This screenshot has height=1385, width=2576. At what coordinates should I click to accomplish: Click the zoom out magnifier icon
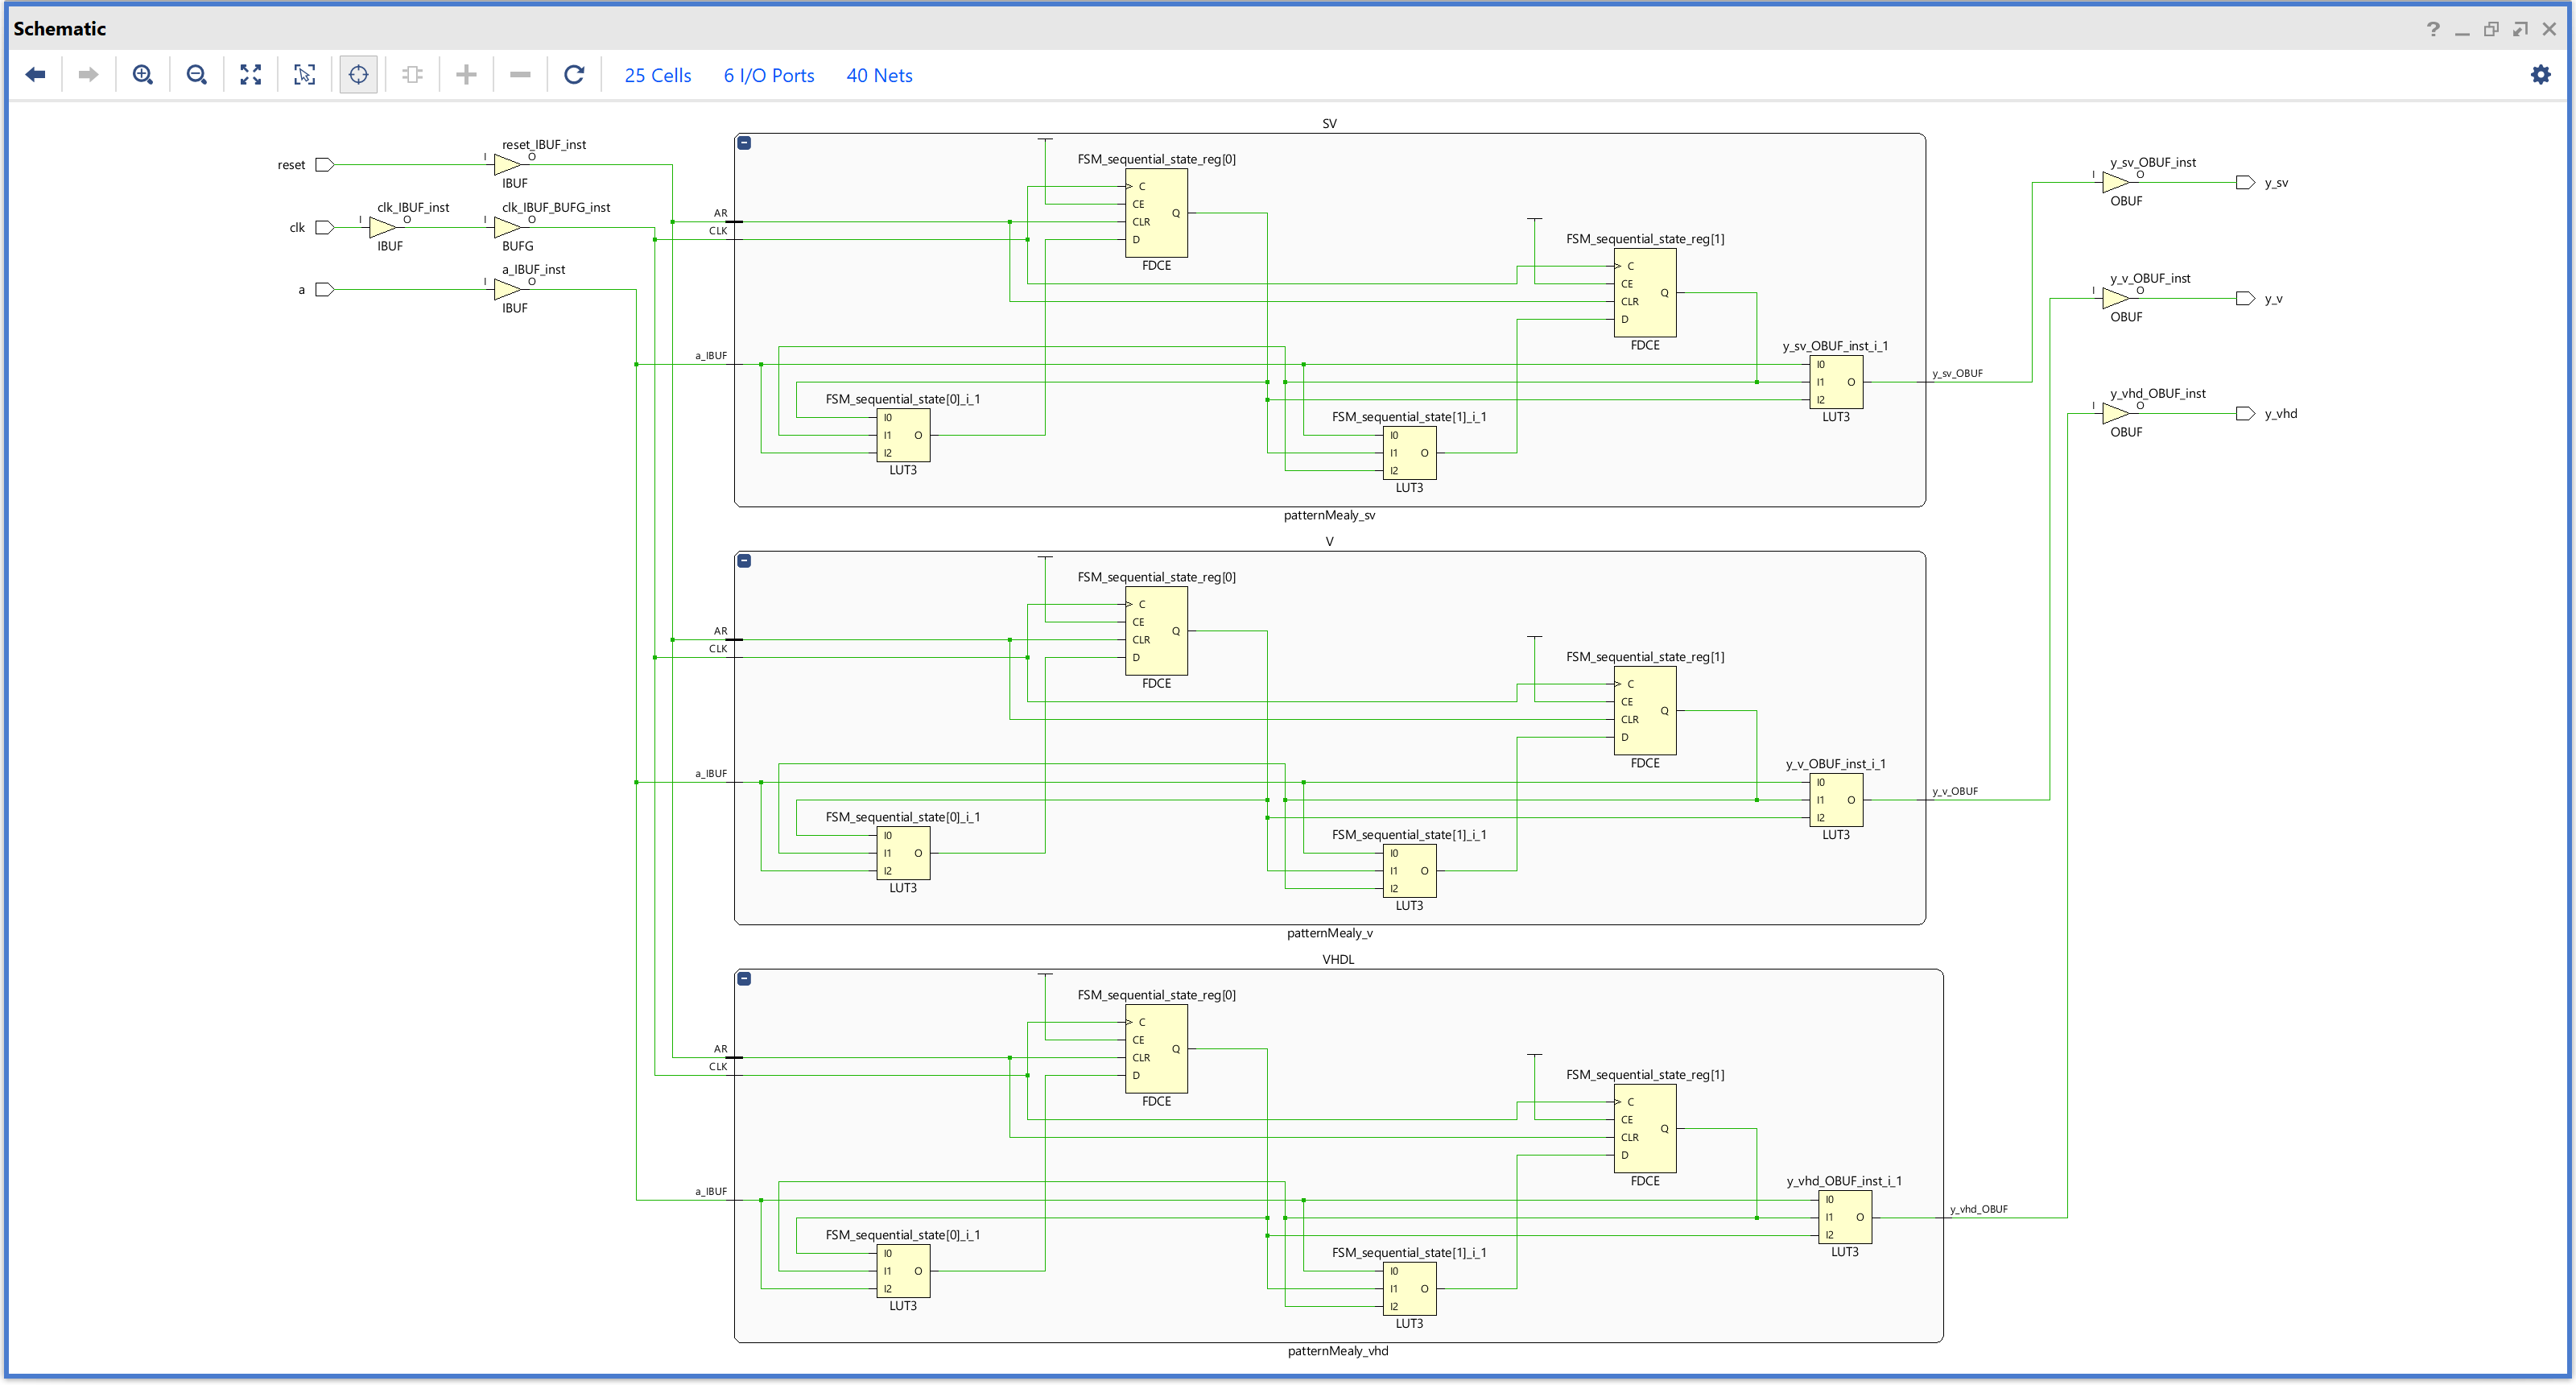(197, 75)
